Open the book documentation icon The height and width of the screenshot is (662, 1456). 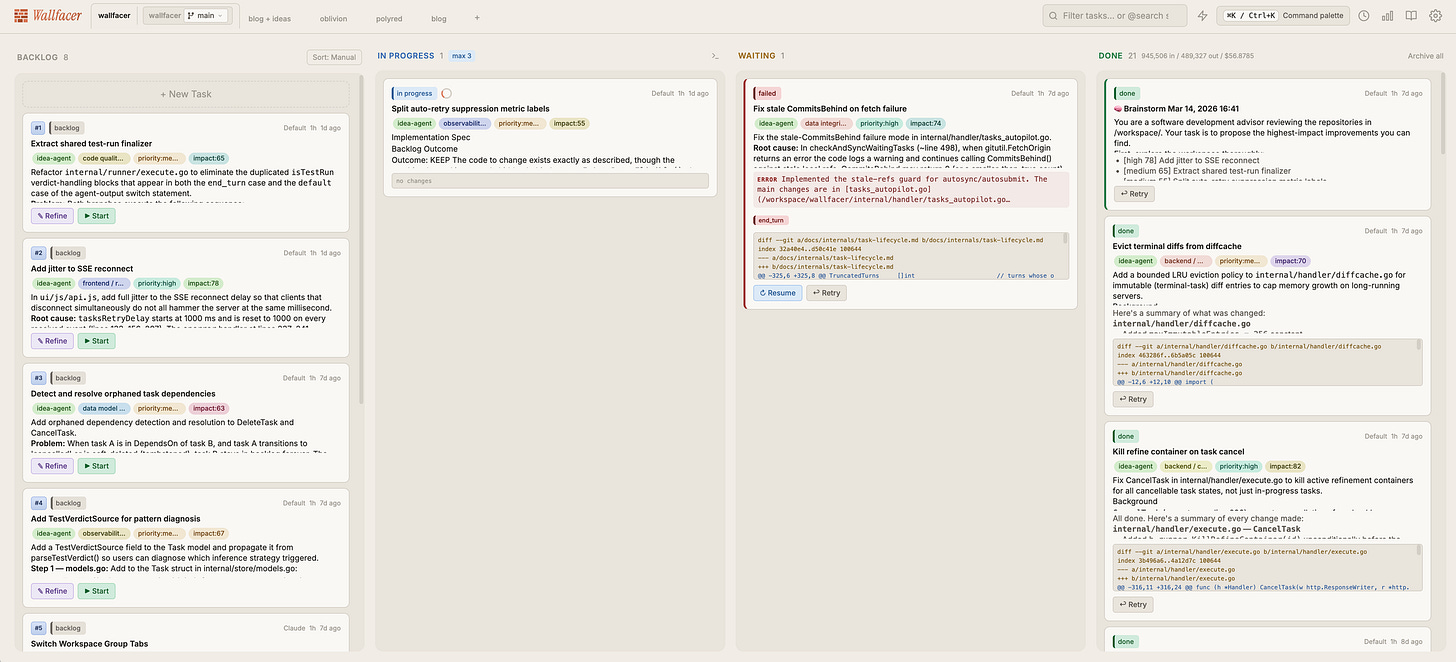pyautogui.click(x=1412, y=16)
